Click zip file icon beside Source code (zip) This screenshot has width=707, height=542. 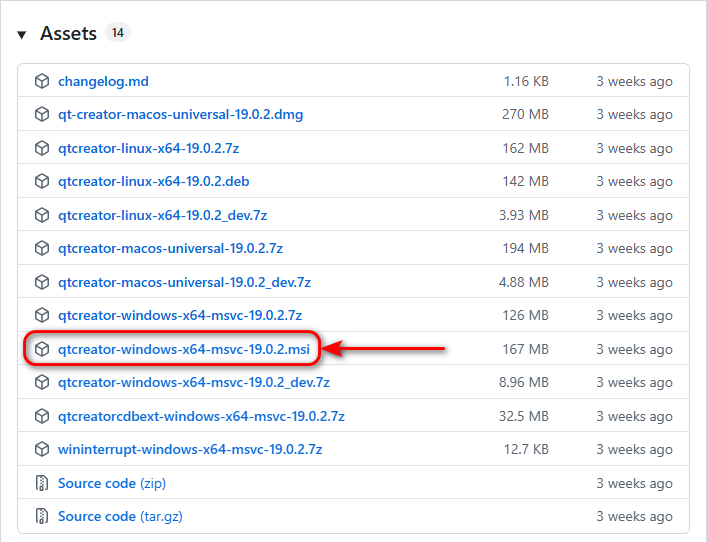42,483
